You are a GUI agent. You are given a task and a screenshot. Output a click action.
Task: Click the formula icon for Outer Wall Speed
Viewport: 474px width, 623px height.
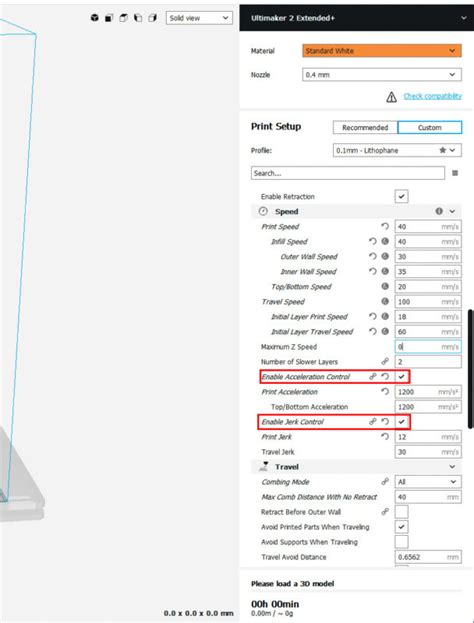(385, 256)
